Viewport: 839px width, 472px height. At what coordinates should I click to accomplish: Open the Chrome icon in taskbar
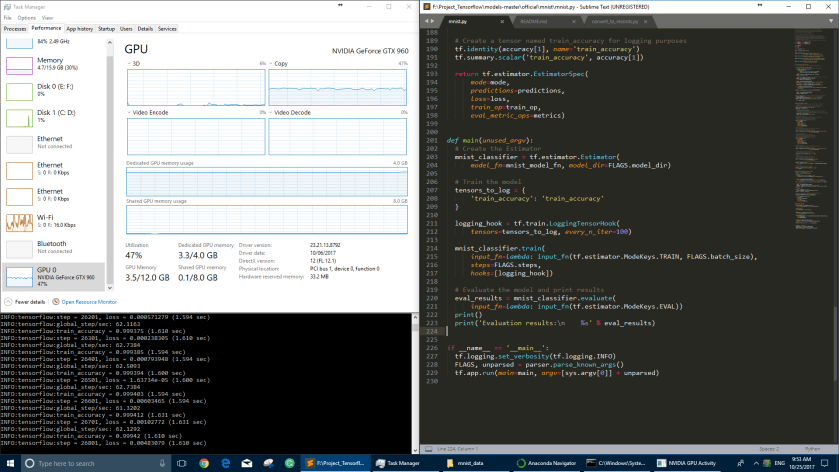point(203,463)
